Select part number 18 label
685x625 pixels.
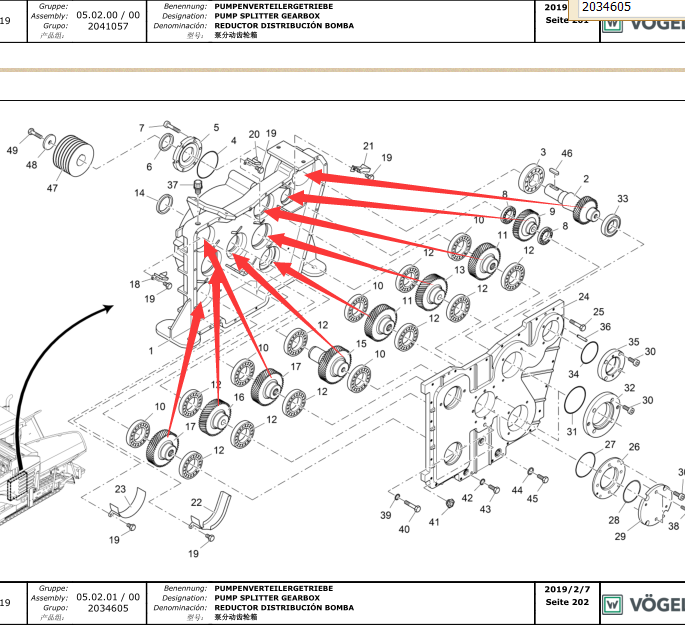point(135,284)
